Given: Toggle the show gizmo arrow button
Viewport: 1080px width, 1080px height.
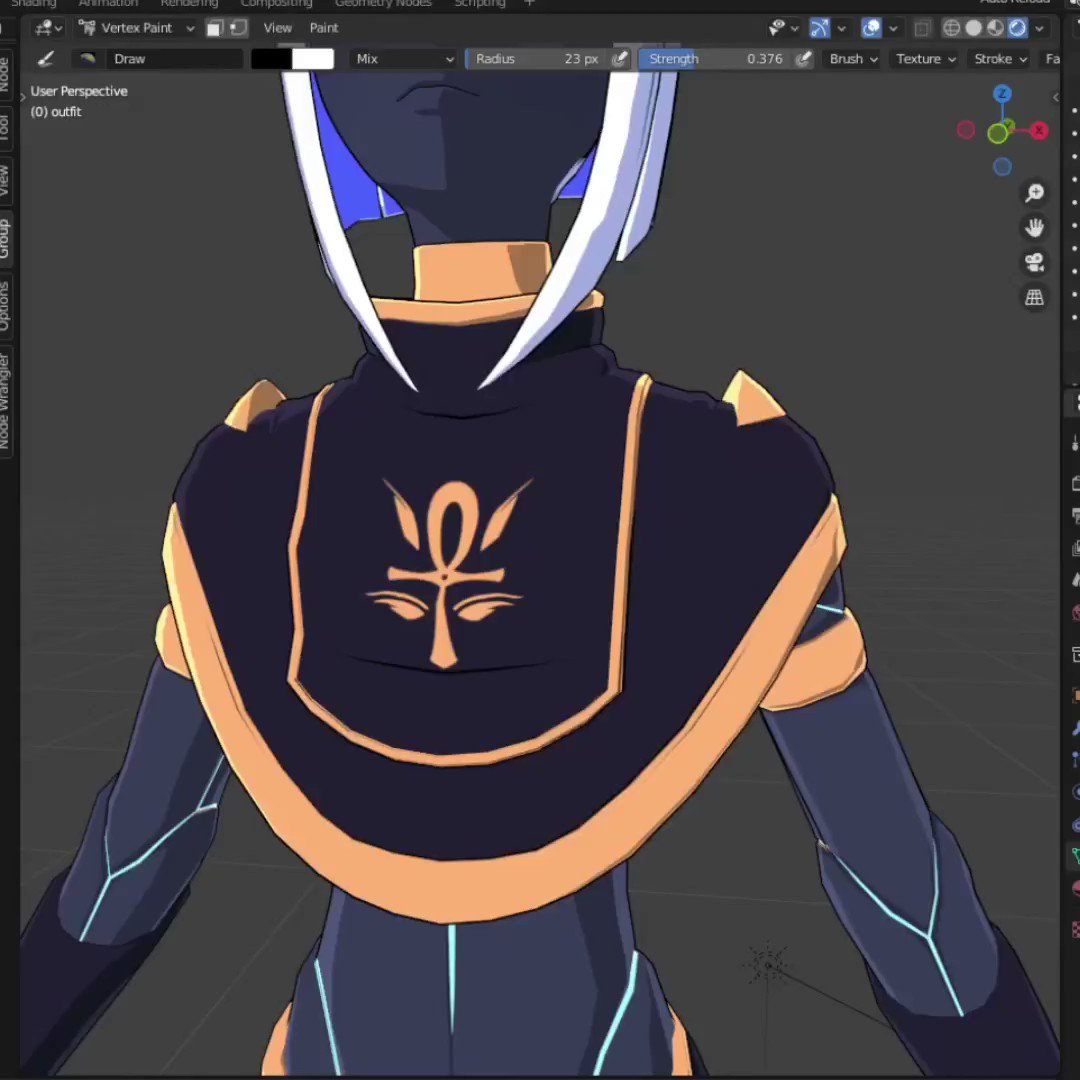Looking at the screenshot, I should tap(819, 27).
